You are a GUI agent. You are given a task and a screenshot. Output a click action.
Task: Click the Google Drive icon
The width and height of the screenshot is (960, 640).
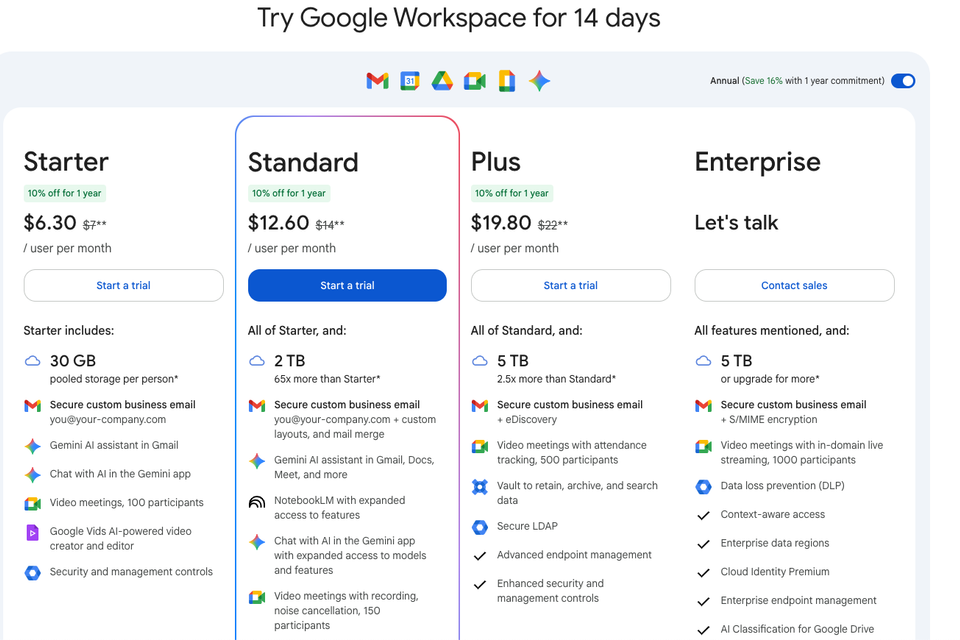pos(442,81)
